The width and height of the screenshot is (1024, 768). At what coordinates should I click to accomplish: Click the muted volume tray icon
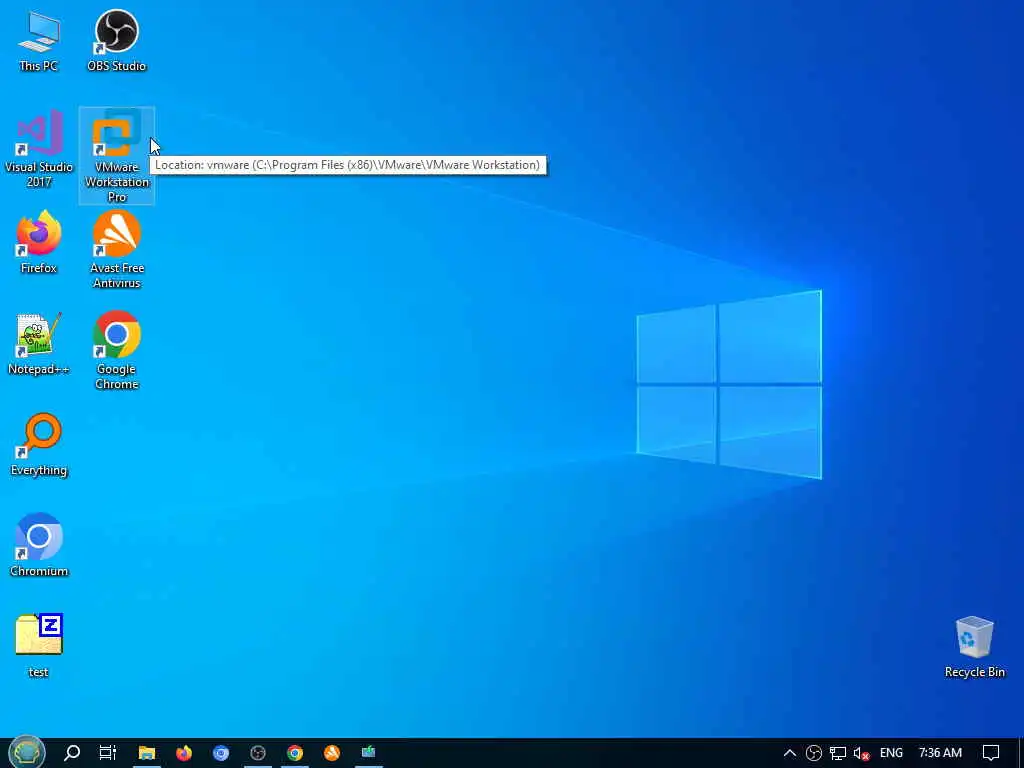(861, 753)
